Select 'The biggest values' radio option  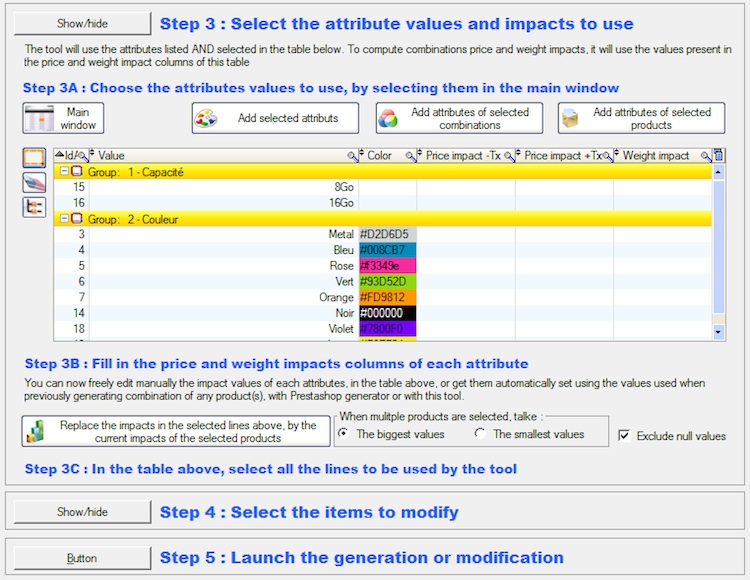[344, 434]
